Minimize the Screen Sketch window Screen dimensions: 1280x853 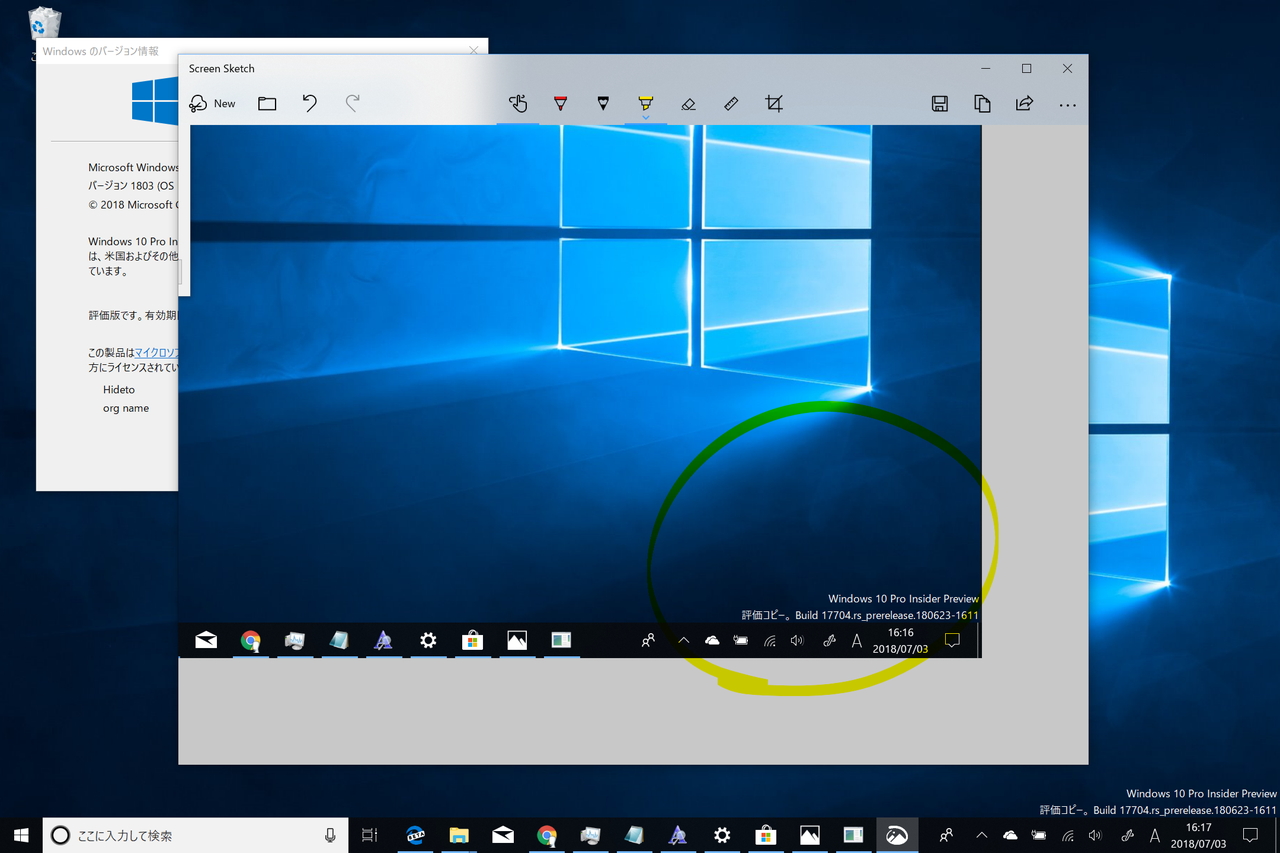[x=986, y=69]
